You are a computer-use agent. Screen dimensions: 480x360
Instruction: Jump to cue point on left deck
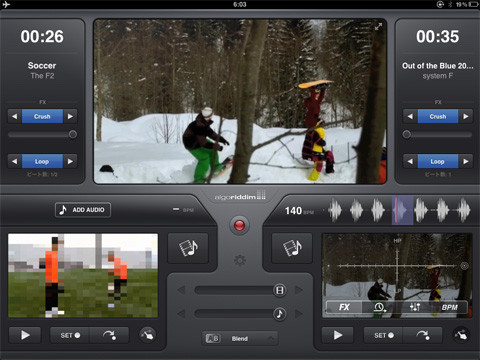tap(109, 335)
